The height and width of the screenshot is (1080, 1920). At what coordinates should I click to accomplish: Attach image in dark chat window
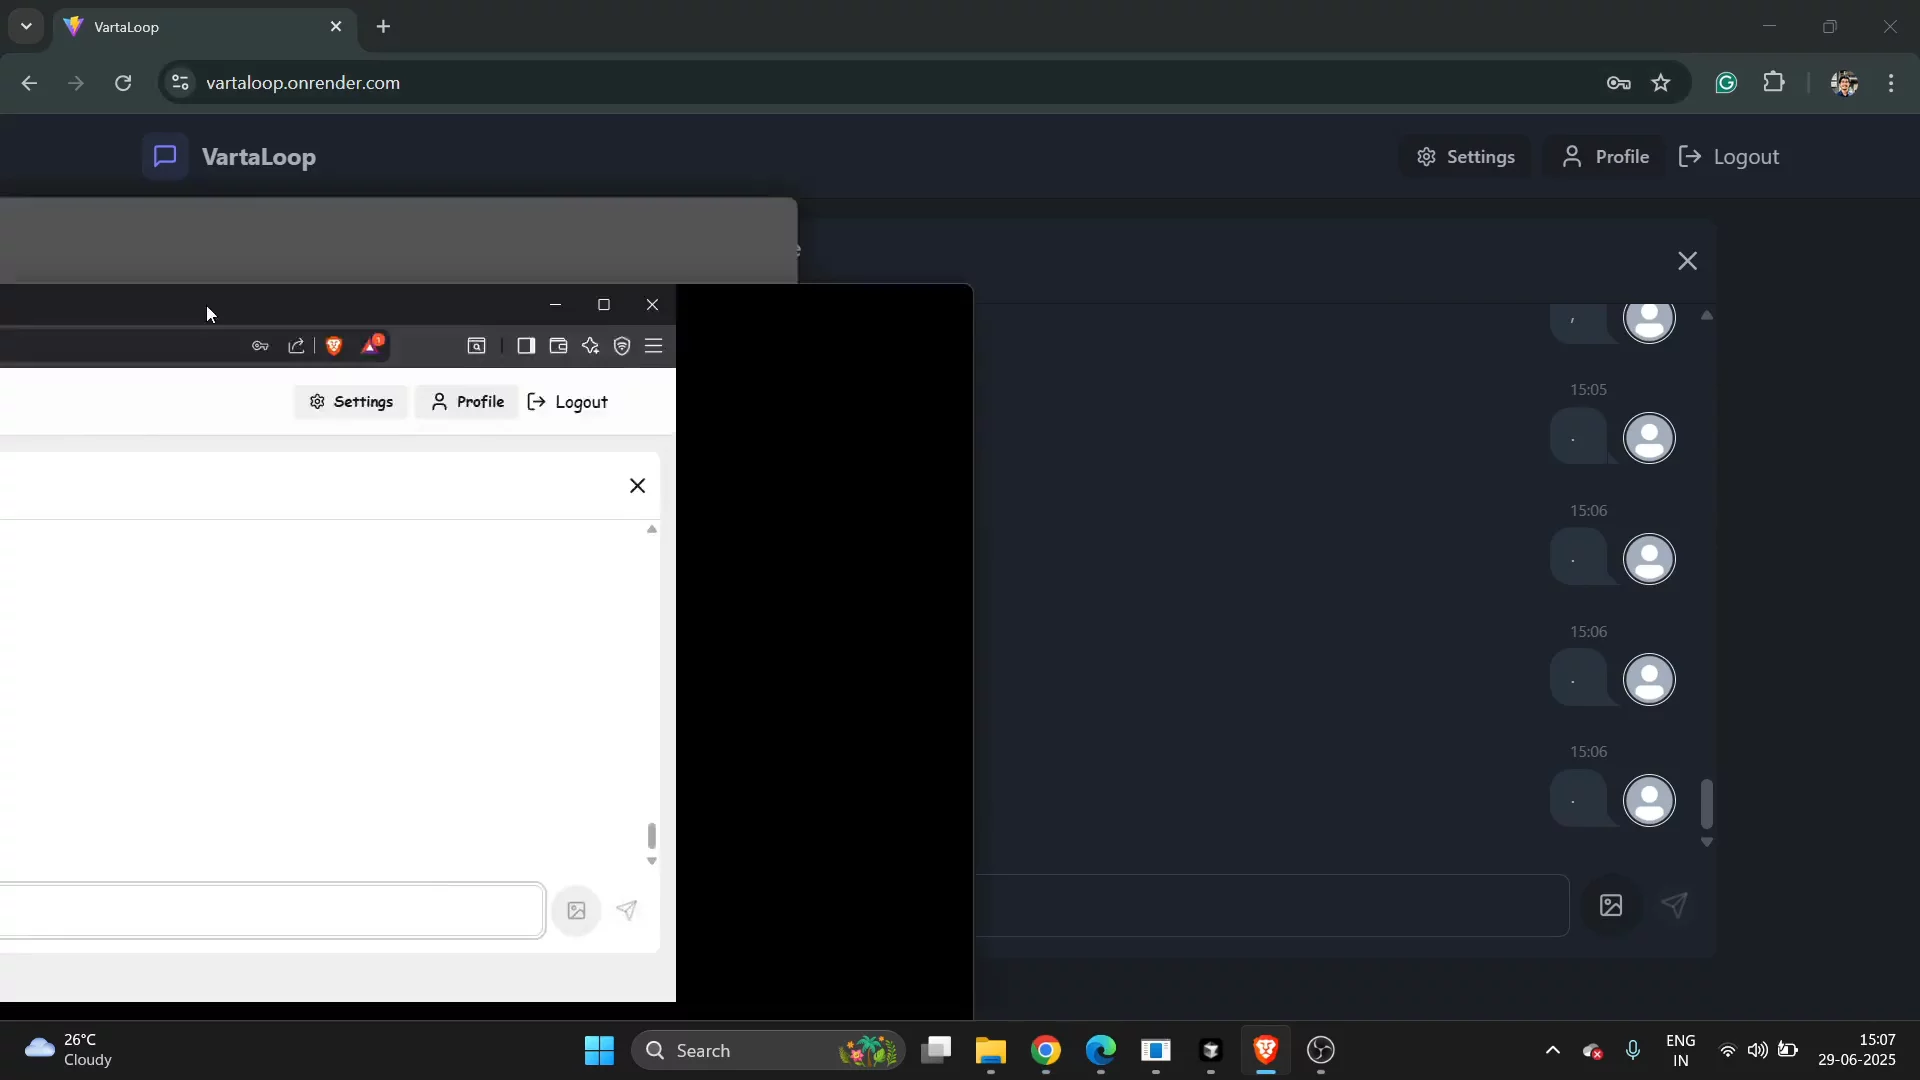click(1611, 906)
